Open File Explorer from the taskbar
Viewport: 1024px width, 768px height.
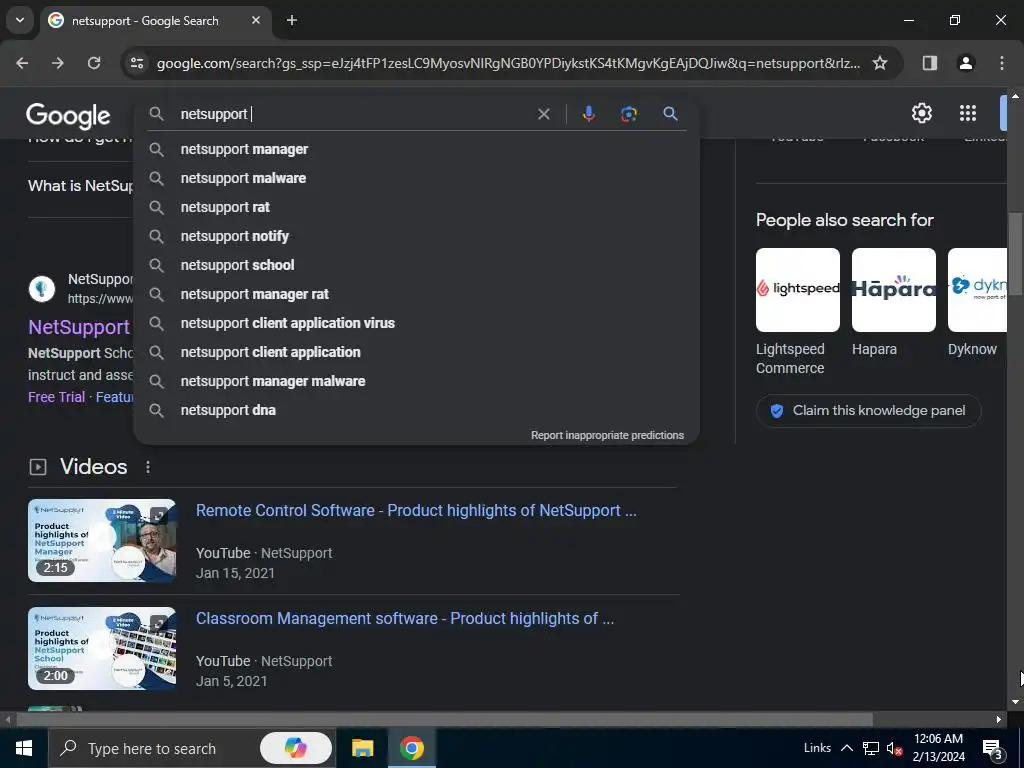coord(362,748)
